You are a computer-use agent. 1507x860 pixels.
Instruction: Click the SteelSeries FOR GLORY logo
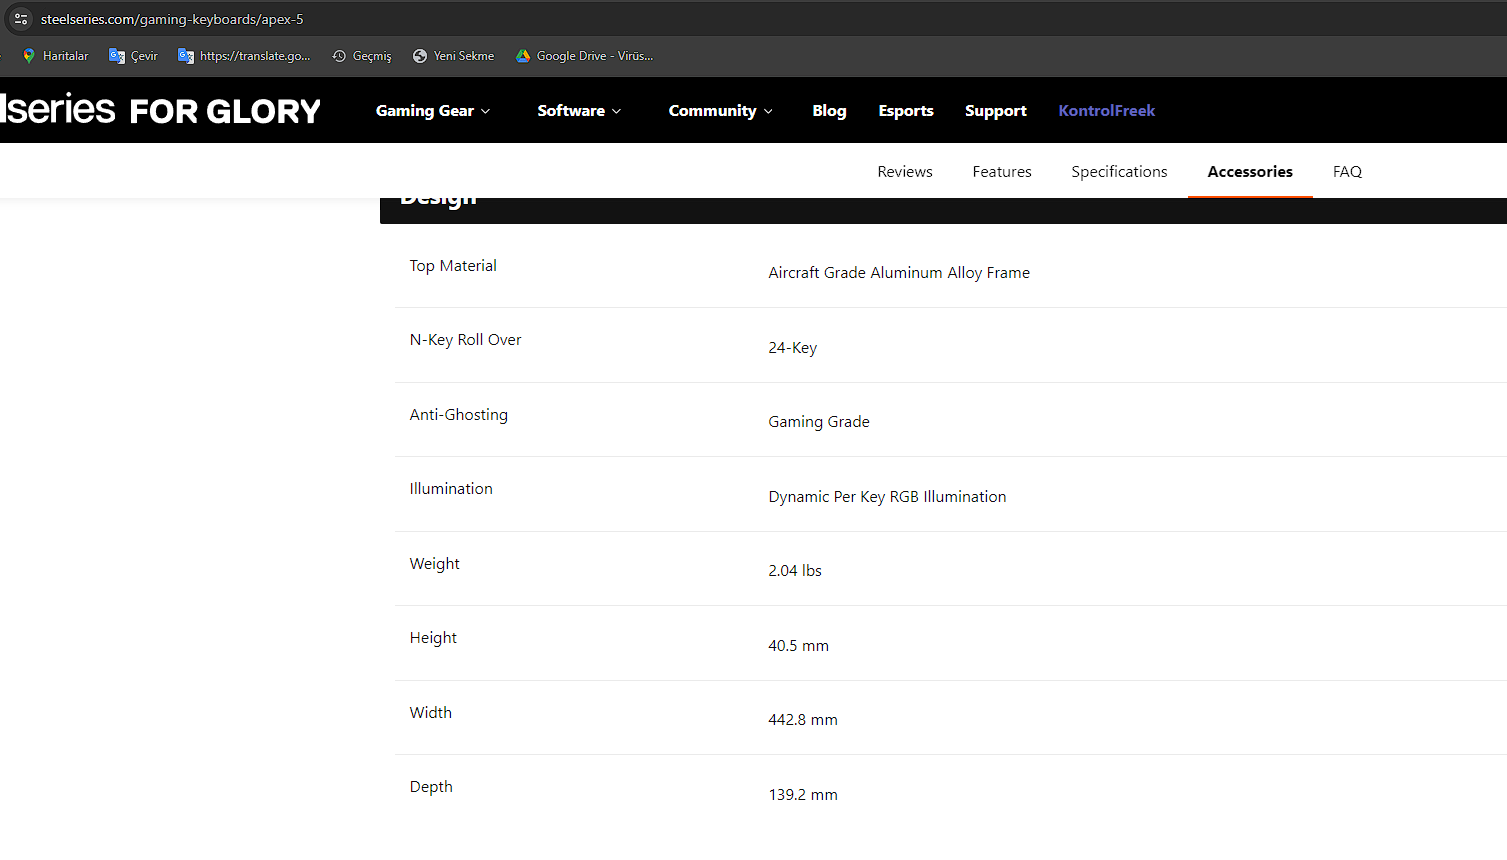click(160, 110)
